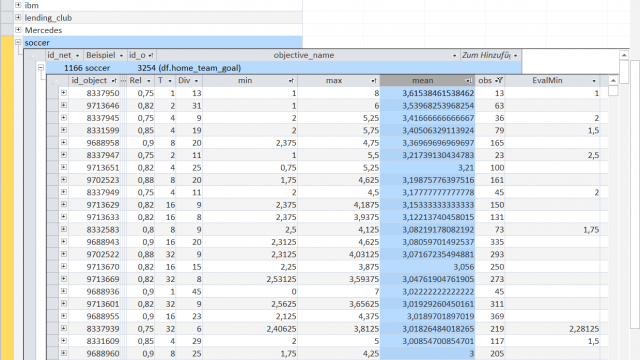
Task: Expand row with id_object 9688936
Action: 64,291
